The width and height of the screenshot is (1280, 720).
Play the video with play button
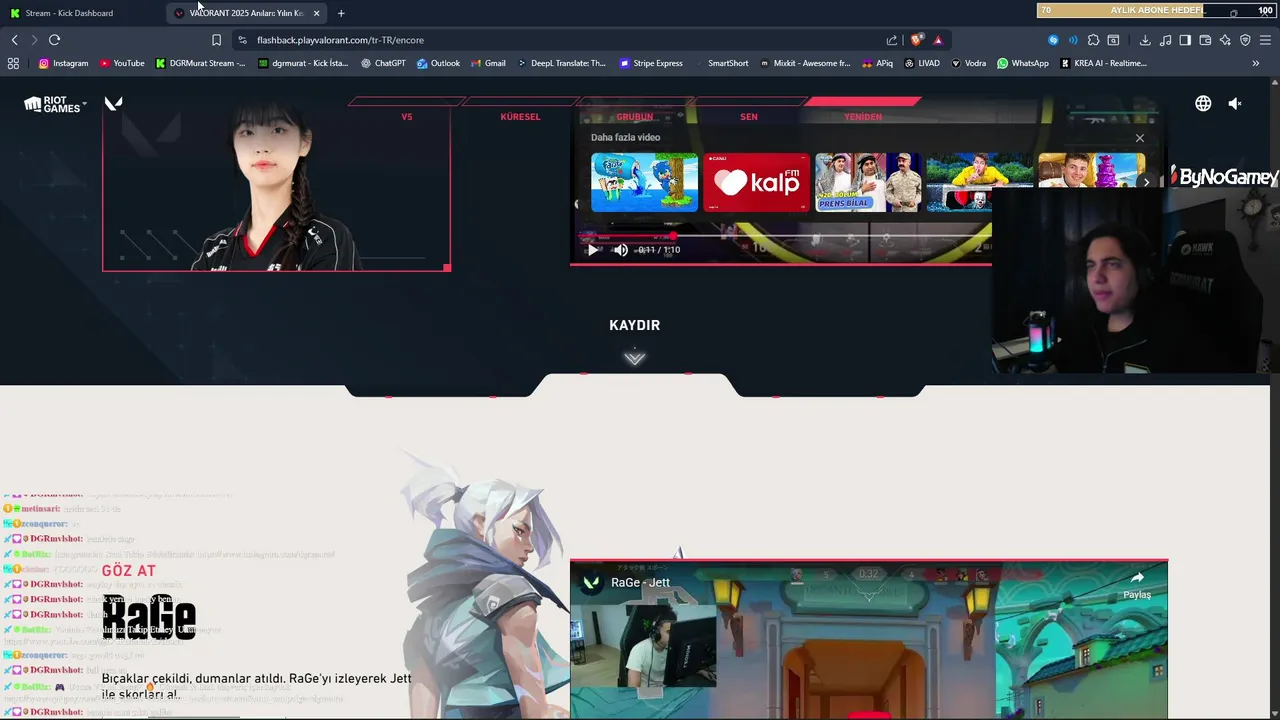592,250
